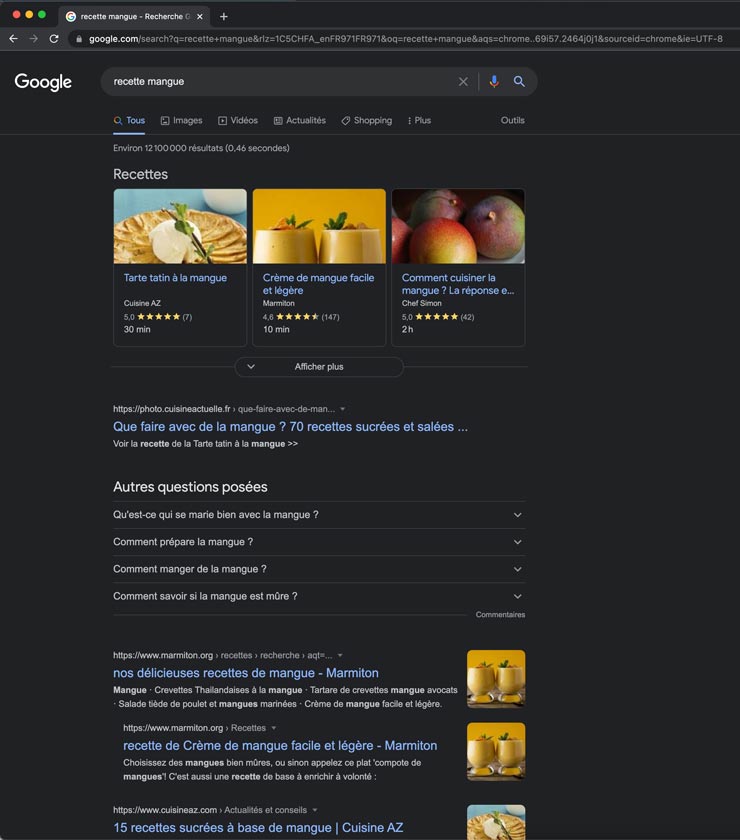
Task: Switch to the Actualités tab
Action: coord(300,121)
